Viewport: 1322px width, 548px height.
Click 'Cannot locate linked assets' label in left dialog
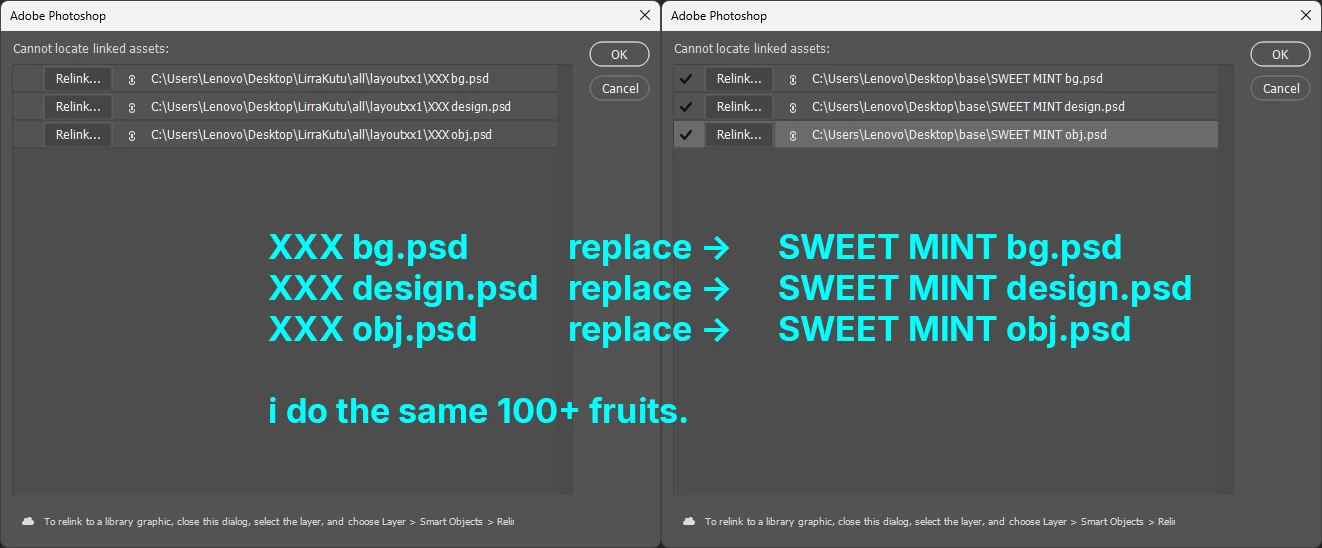tap(91, 48)
